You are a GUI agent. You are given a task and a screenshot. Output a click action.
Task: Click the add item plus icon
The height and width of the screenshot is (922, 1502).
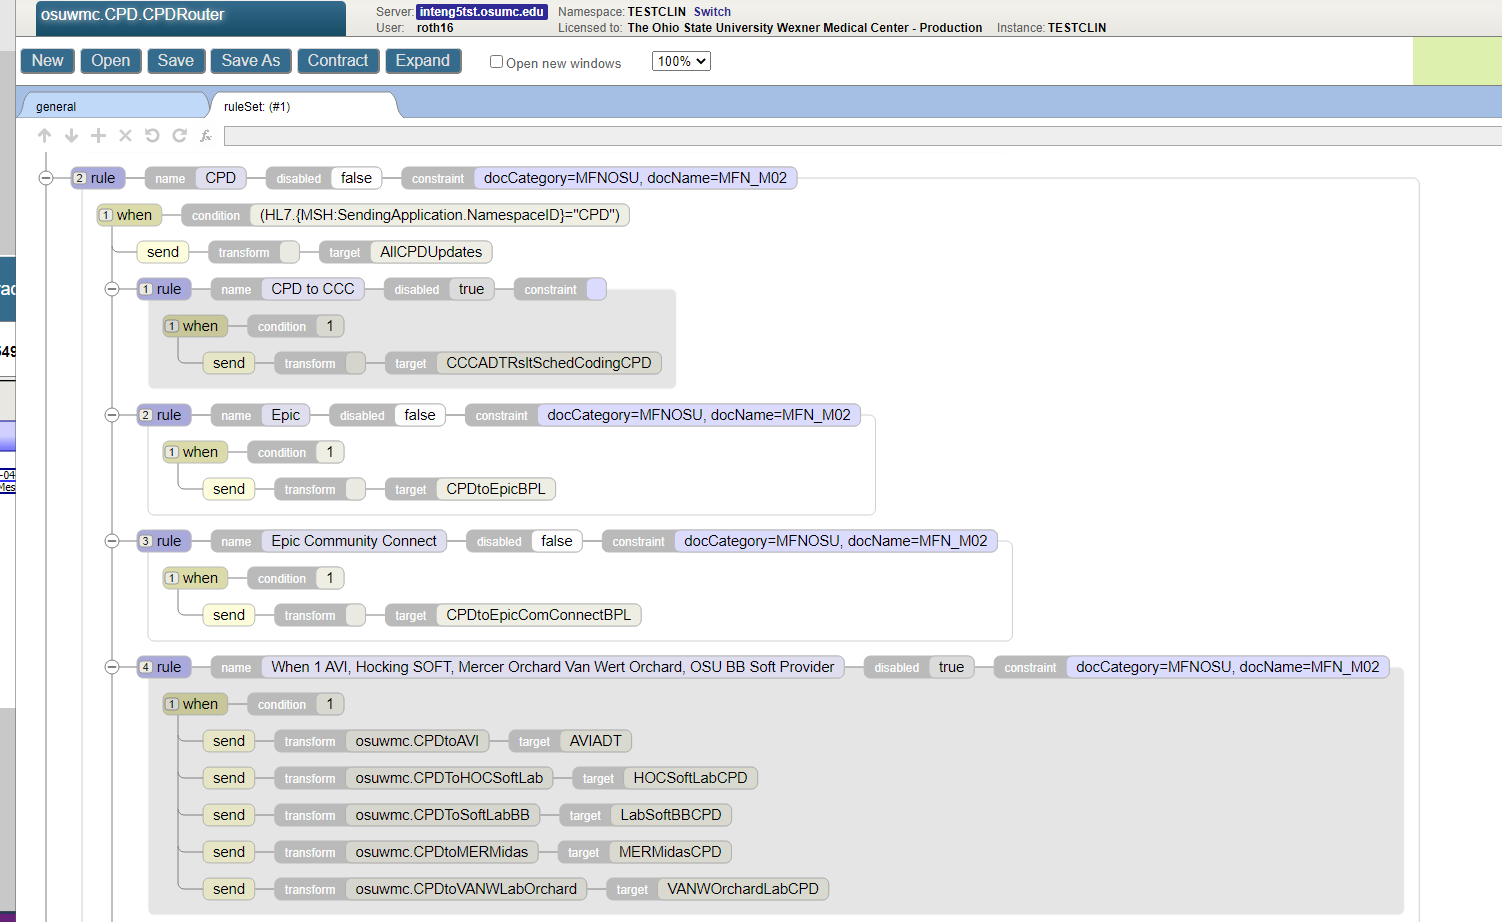98,136
